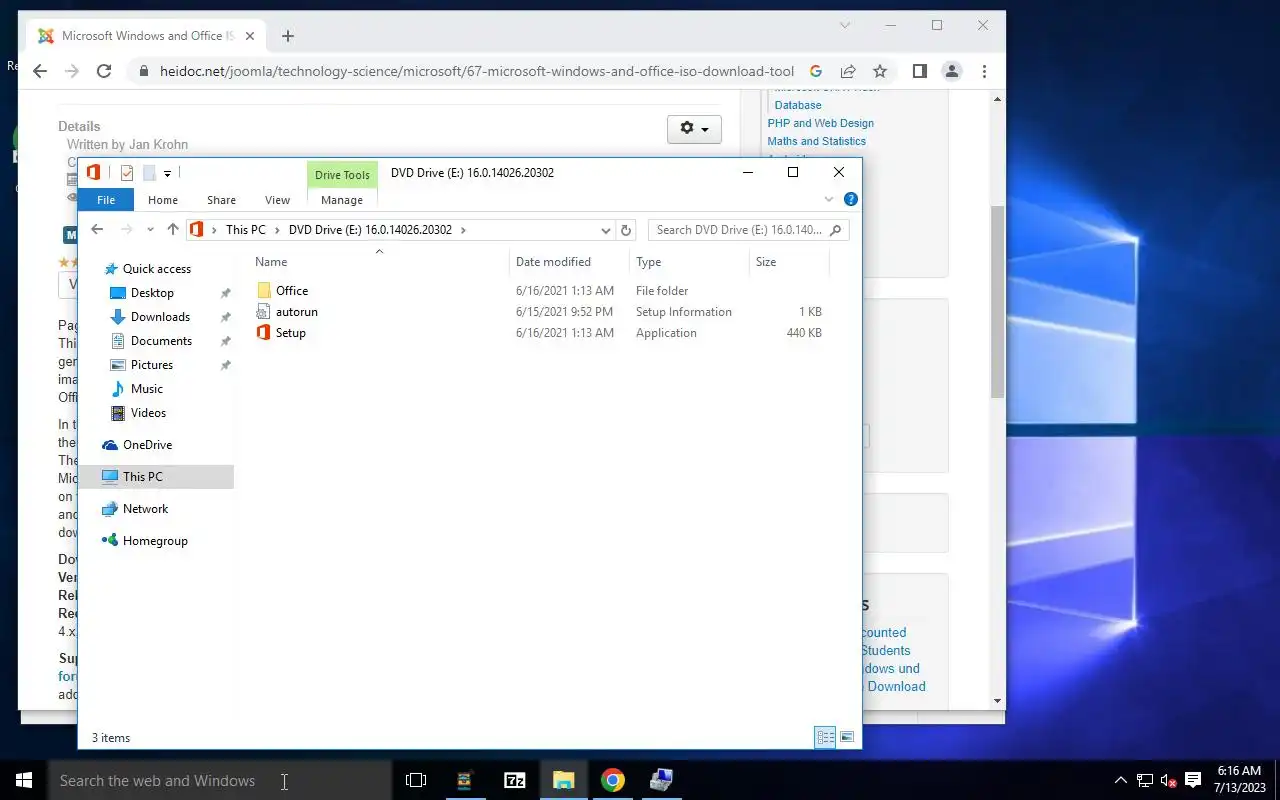Image resolution: width=1280 pixels, height=800 pixels.
Task: Open the File tab in File Explorer
Action: pos(106,200)
